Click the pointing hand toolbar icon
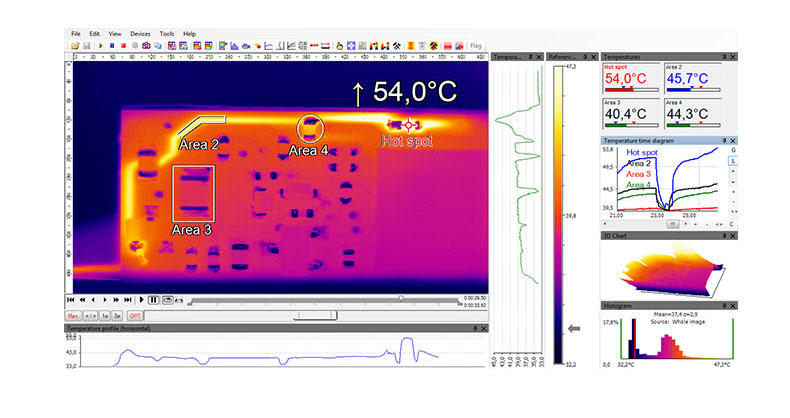The image size is (790, 418). [x=340, y=46]
